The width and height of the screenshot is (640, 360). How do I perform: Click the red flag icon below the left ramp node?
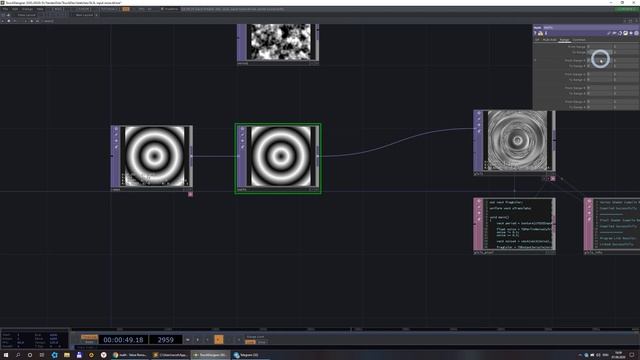point(190,195)
